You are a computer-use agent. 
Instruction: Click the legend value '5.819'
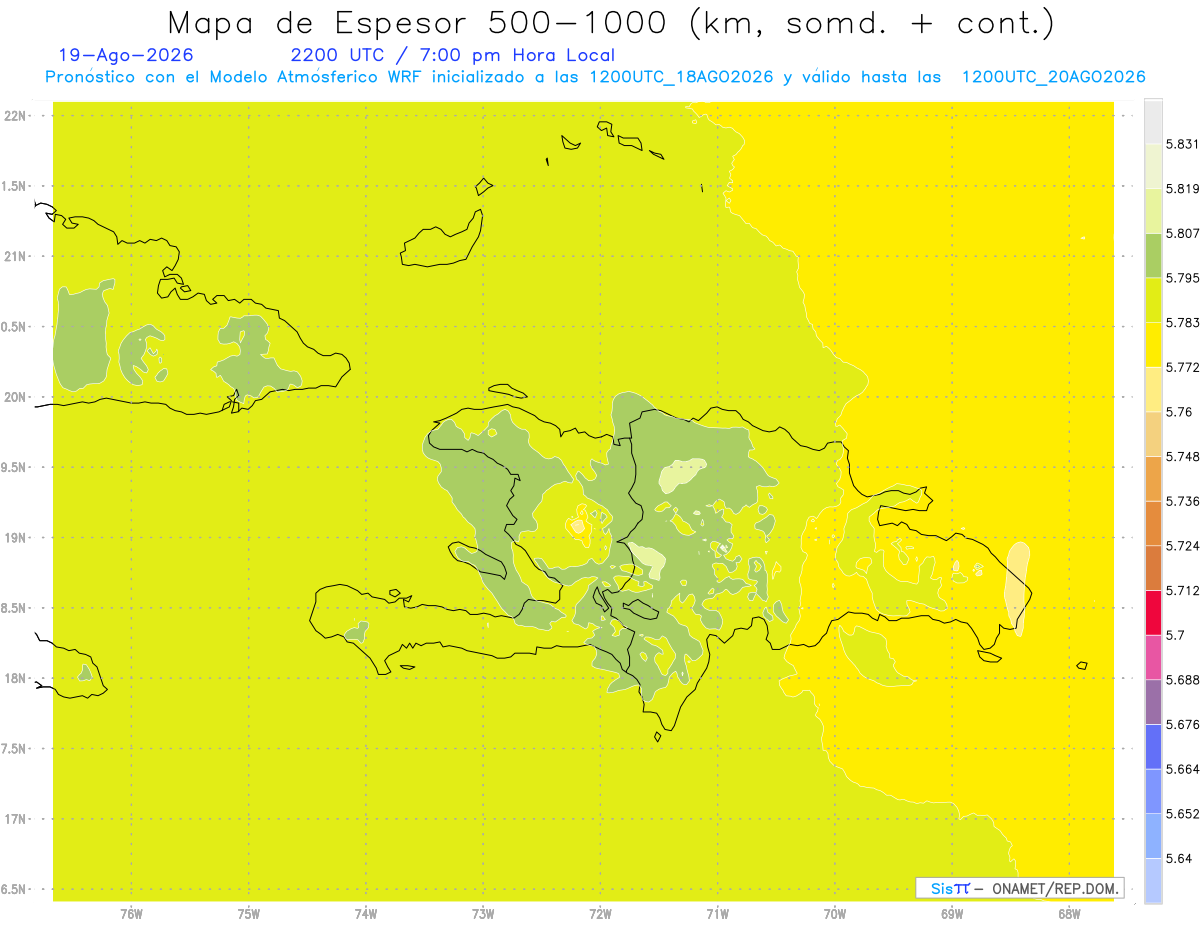coord(1183,189)
